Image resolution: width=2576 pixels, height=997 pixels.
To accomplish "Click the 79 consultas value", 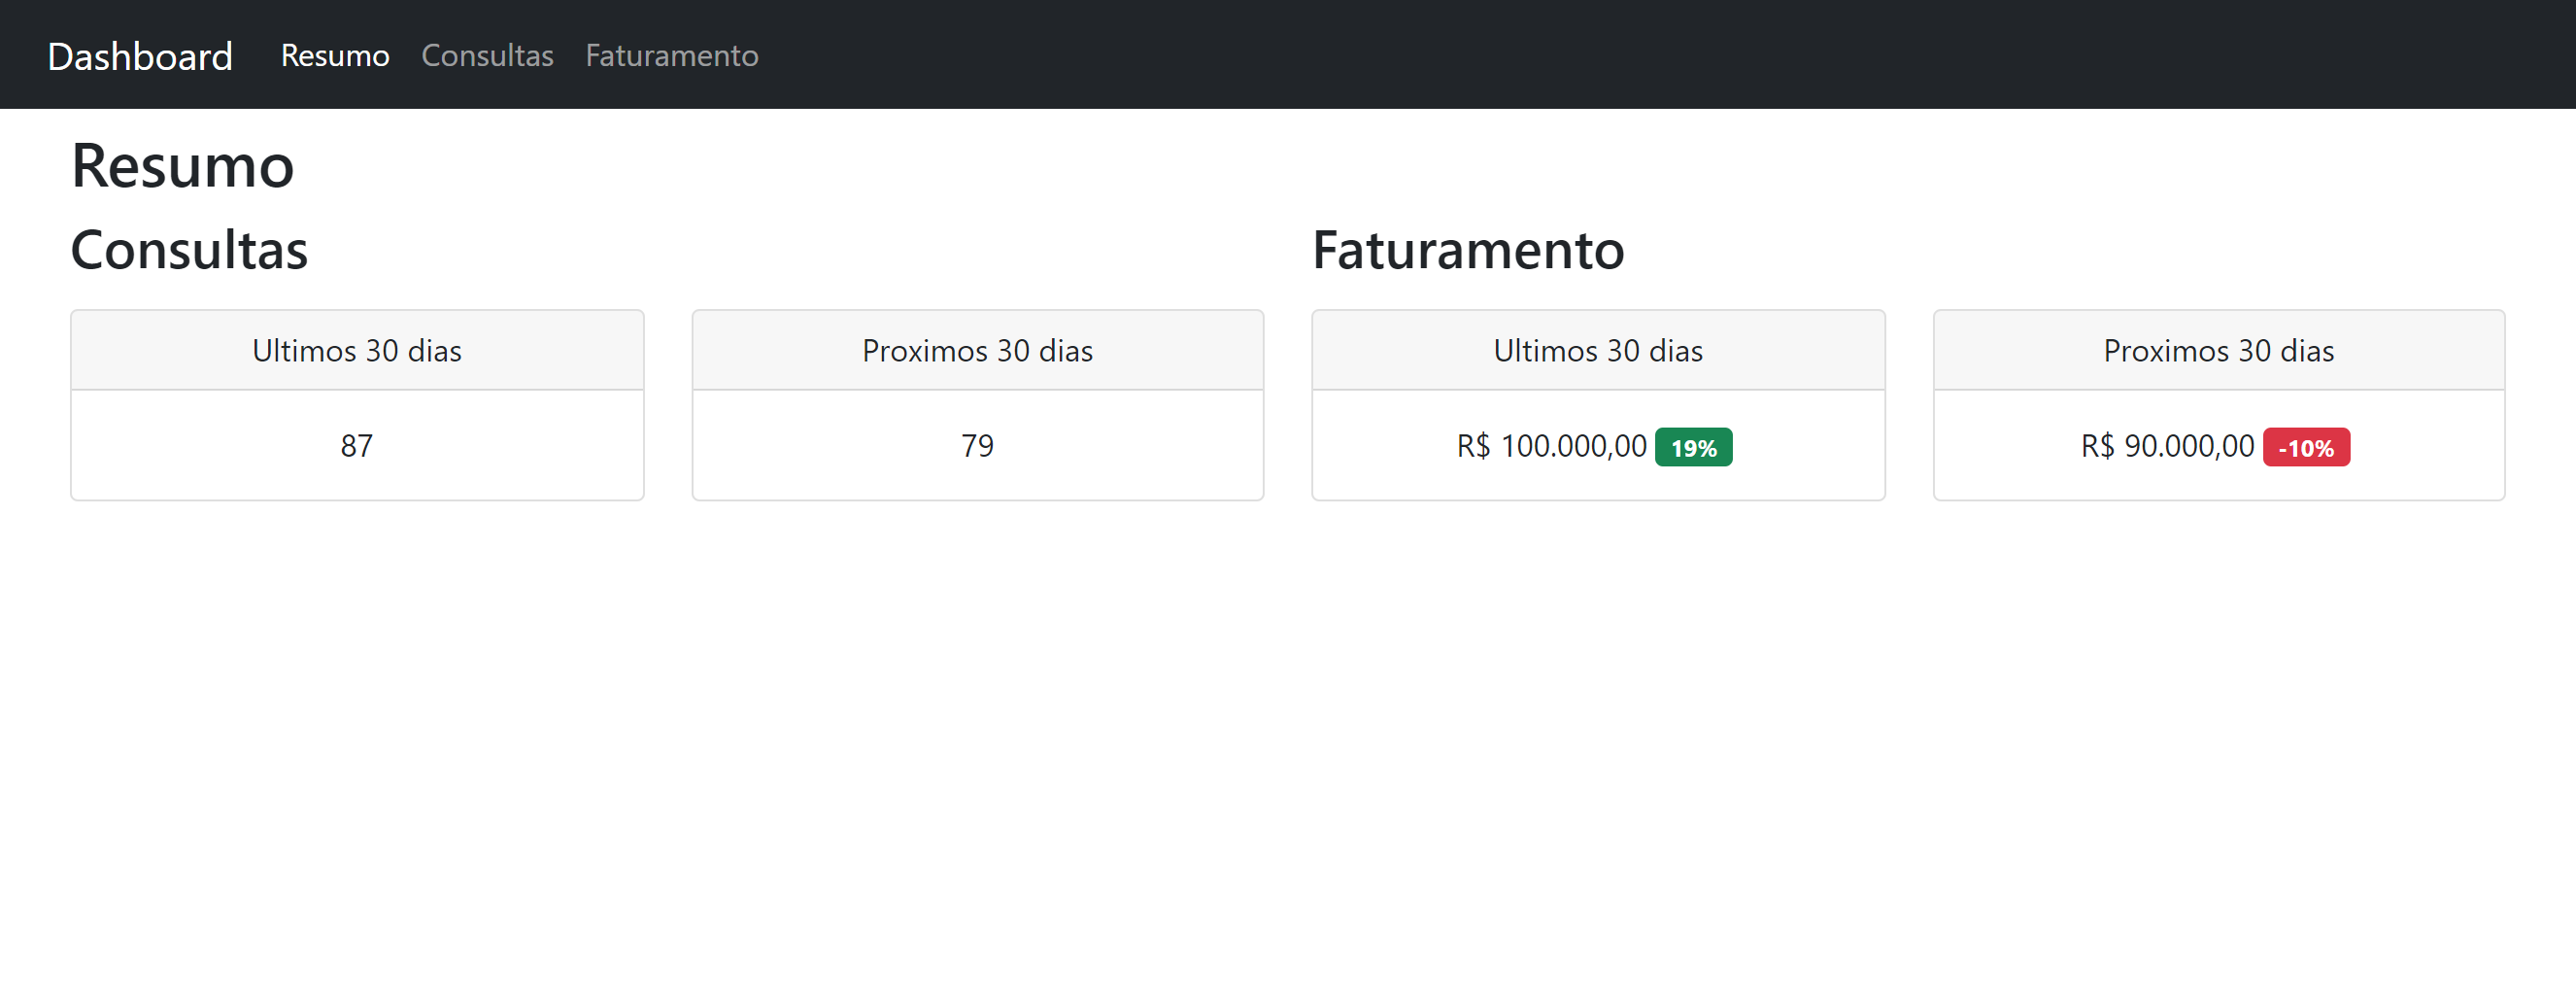I will point(977,447).
